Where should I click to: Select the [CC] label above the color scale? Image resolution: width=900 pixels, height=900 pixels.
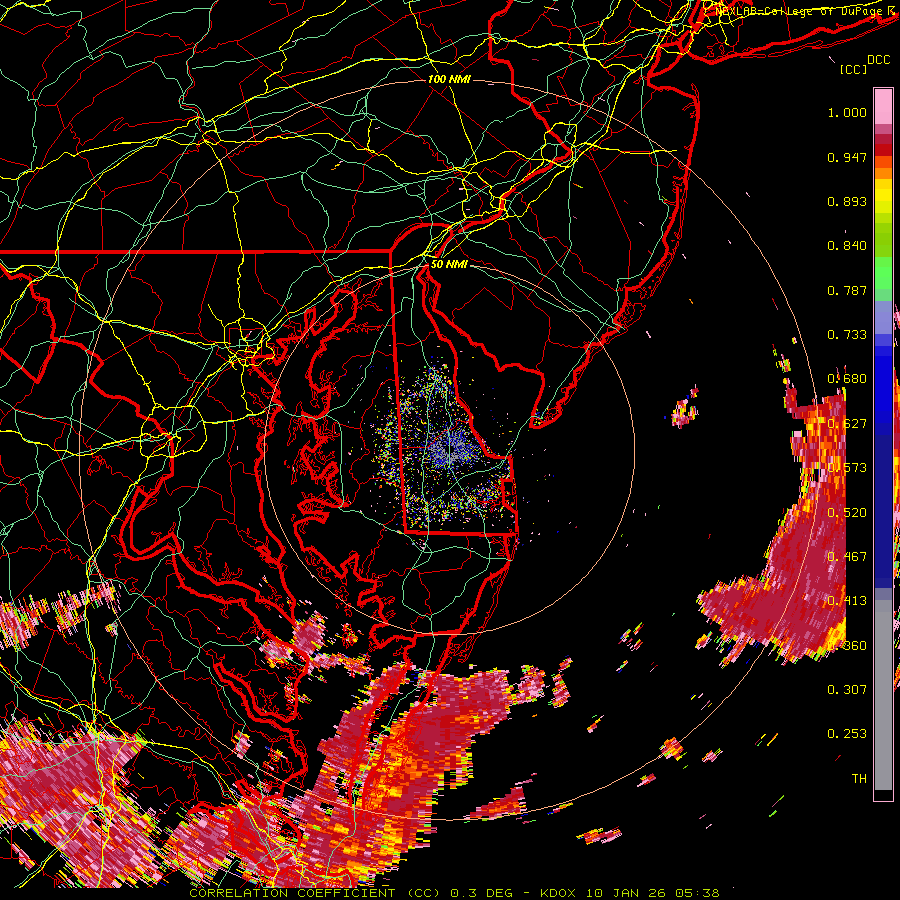(x=854, y=69)
